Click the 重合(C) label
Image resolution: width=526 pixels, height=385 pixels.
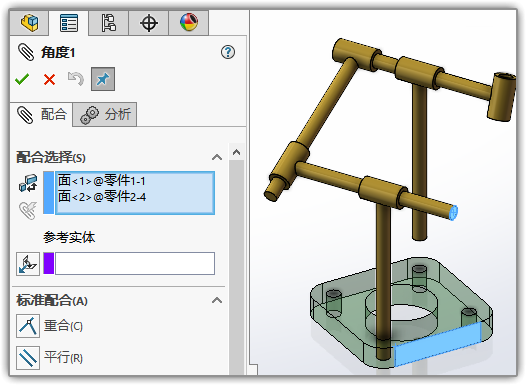click(63, 326)
